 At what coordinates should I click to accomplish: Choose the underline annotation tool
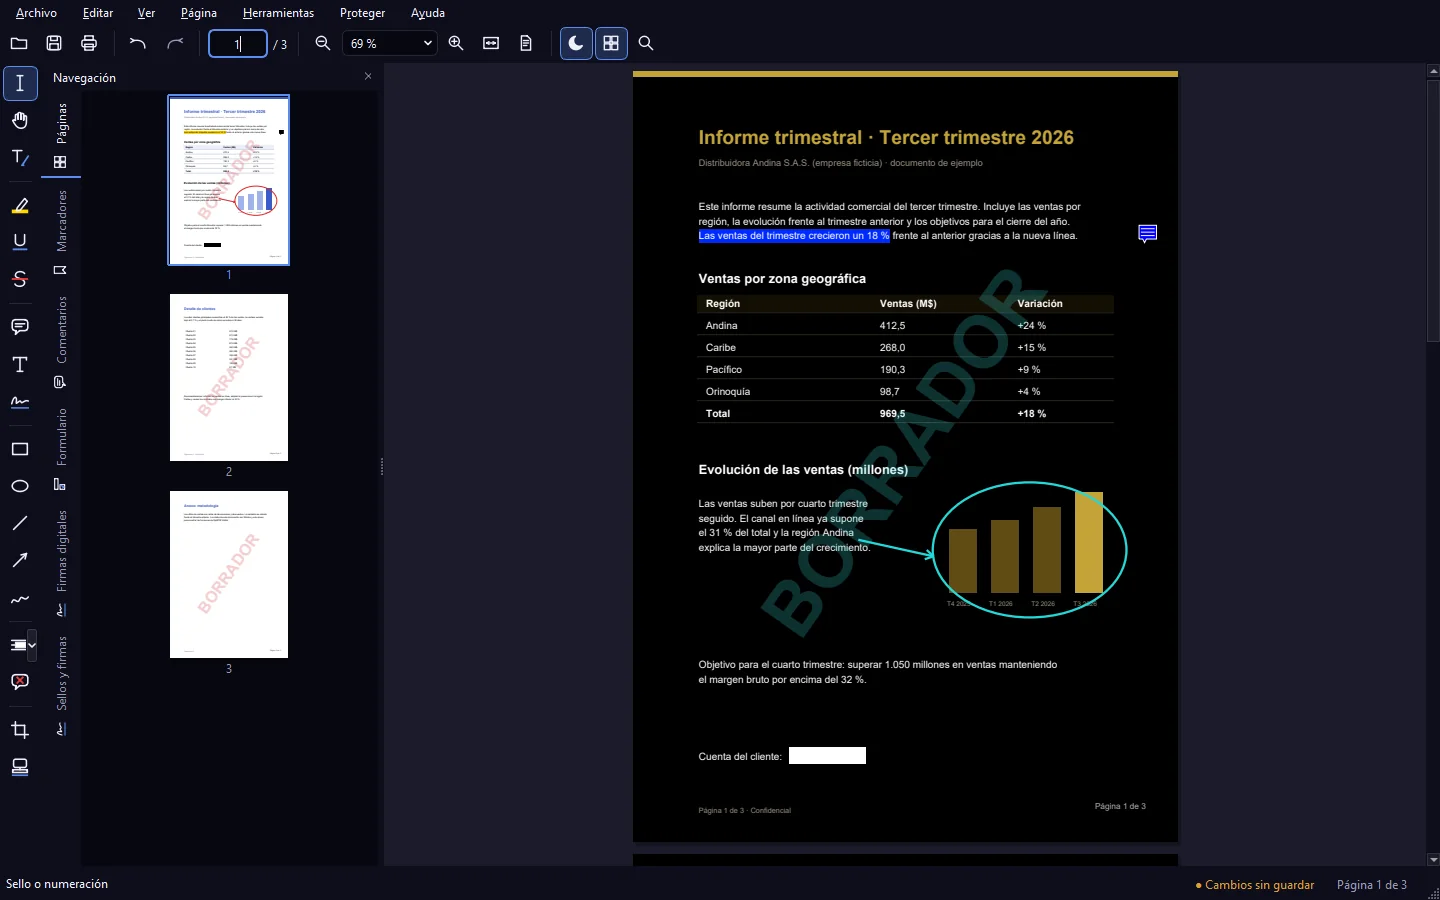[20, 242]
